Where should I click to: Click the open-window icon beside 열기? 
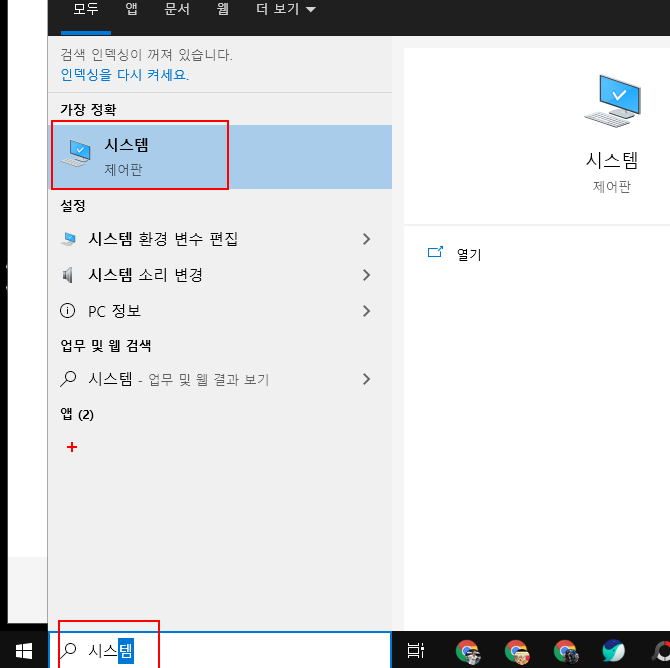coord(435,252)
